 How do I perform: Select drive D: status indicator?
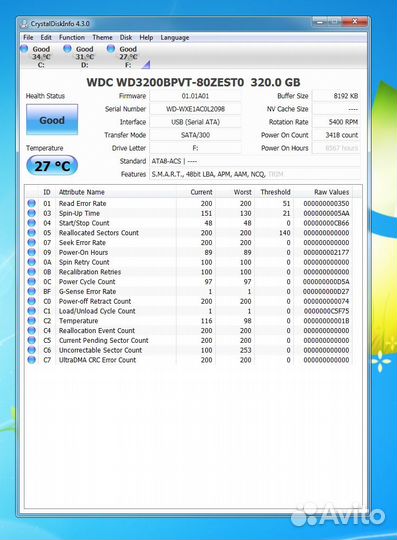tap(79, 56)
